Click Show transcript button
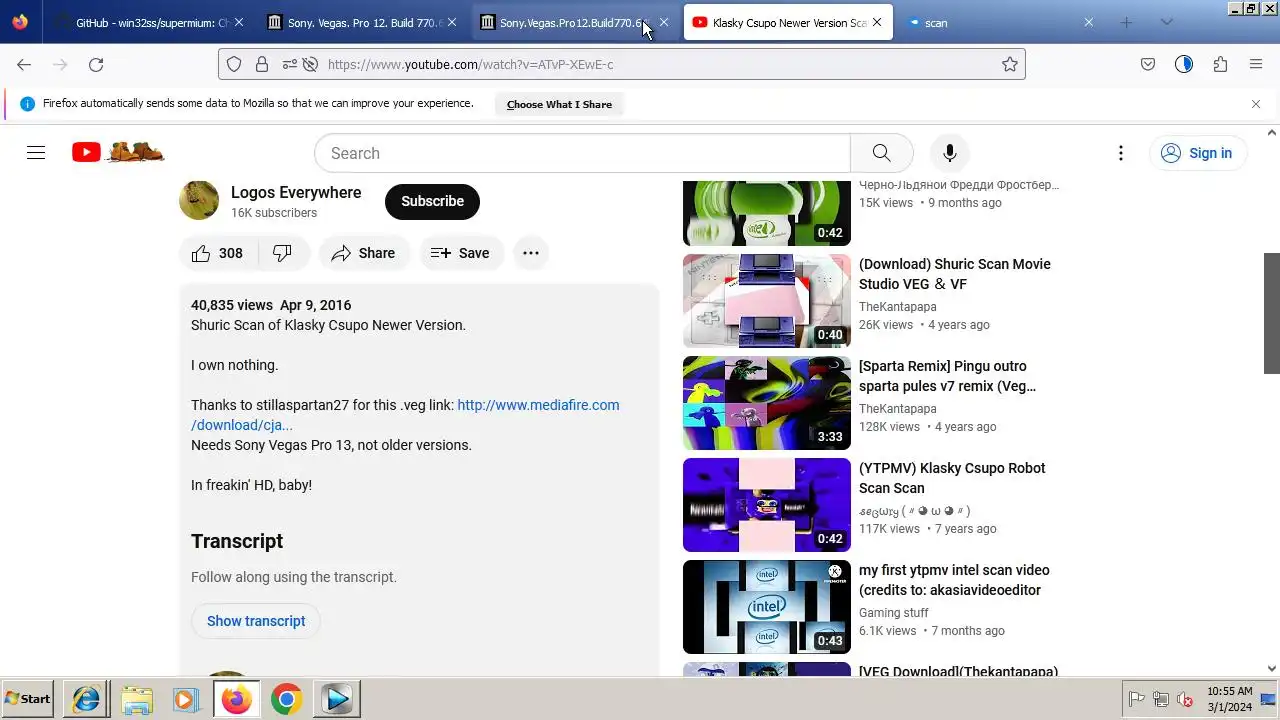Viewport: 1280px width, 720px height. [256, 621]
